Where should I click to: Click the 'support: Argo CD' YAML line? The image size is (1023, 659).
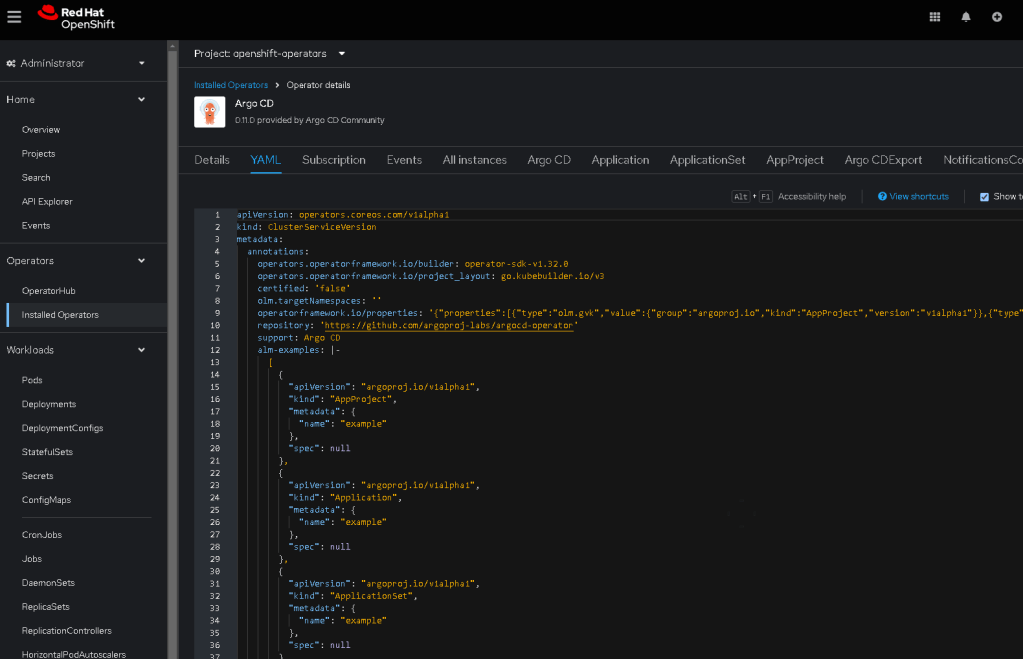pos(299,337)
